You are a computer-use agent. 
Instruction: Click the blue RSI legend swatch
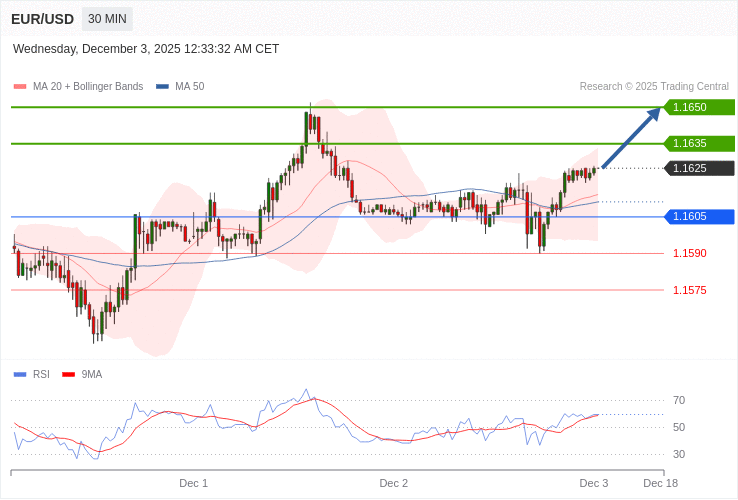20,375
